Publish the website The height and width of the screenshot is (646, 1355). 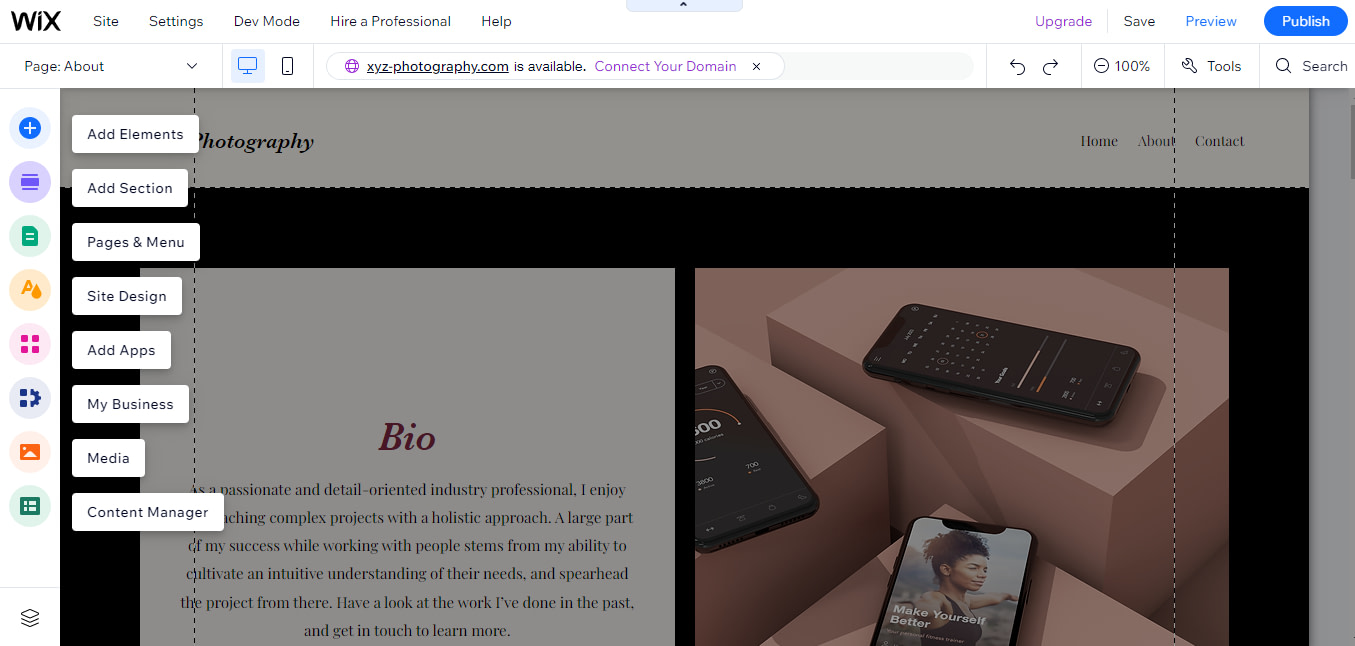(x=1305, y=20)
